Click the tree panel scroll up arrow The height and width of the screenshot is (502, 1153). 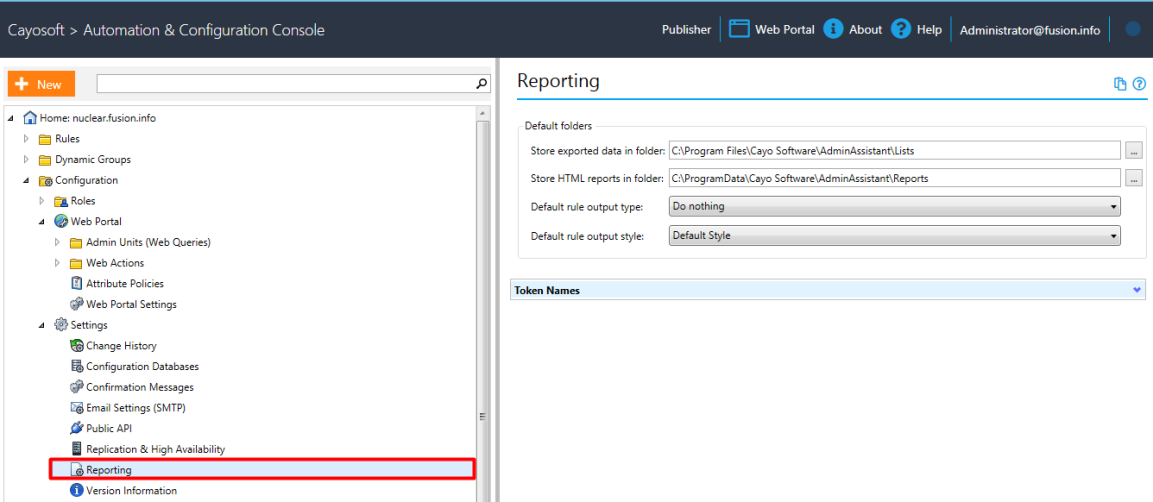(x=482, y=113)
